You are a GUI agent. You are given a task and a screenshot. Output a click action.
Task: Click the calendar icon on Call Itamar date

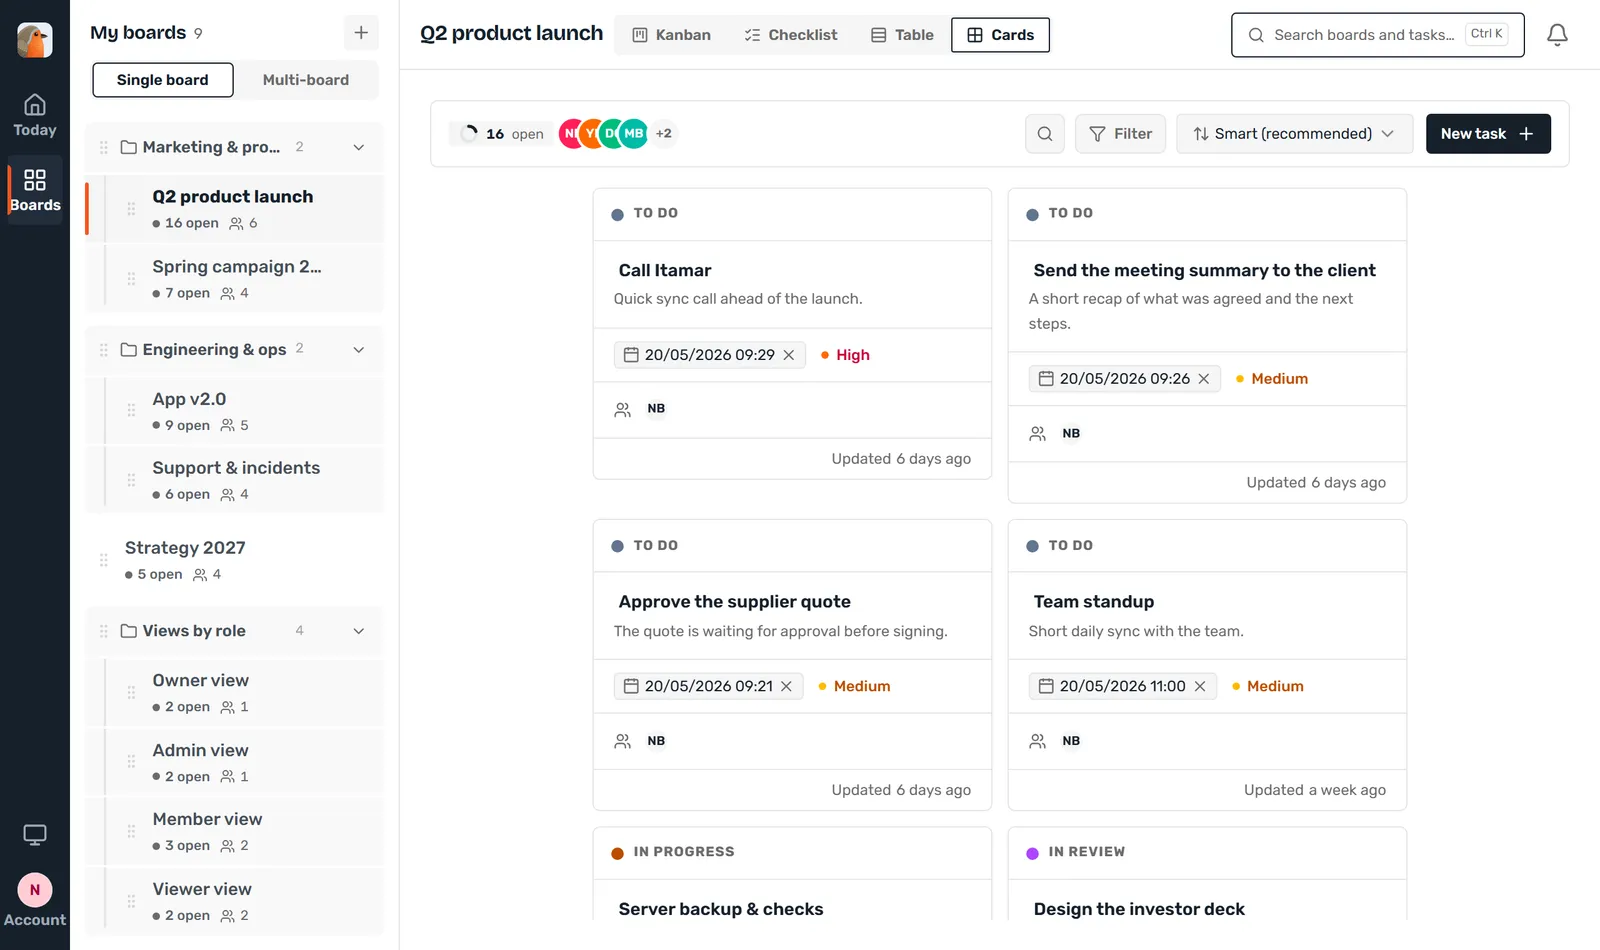tap(631, 355)
